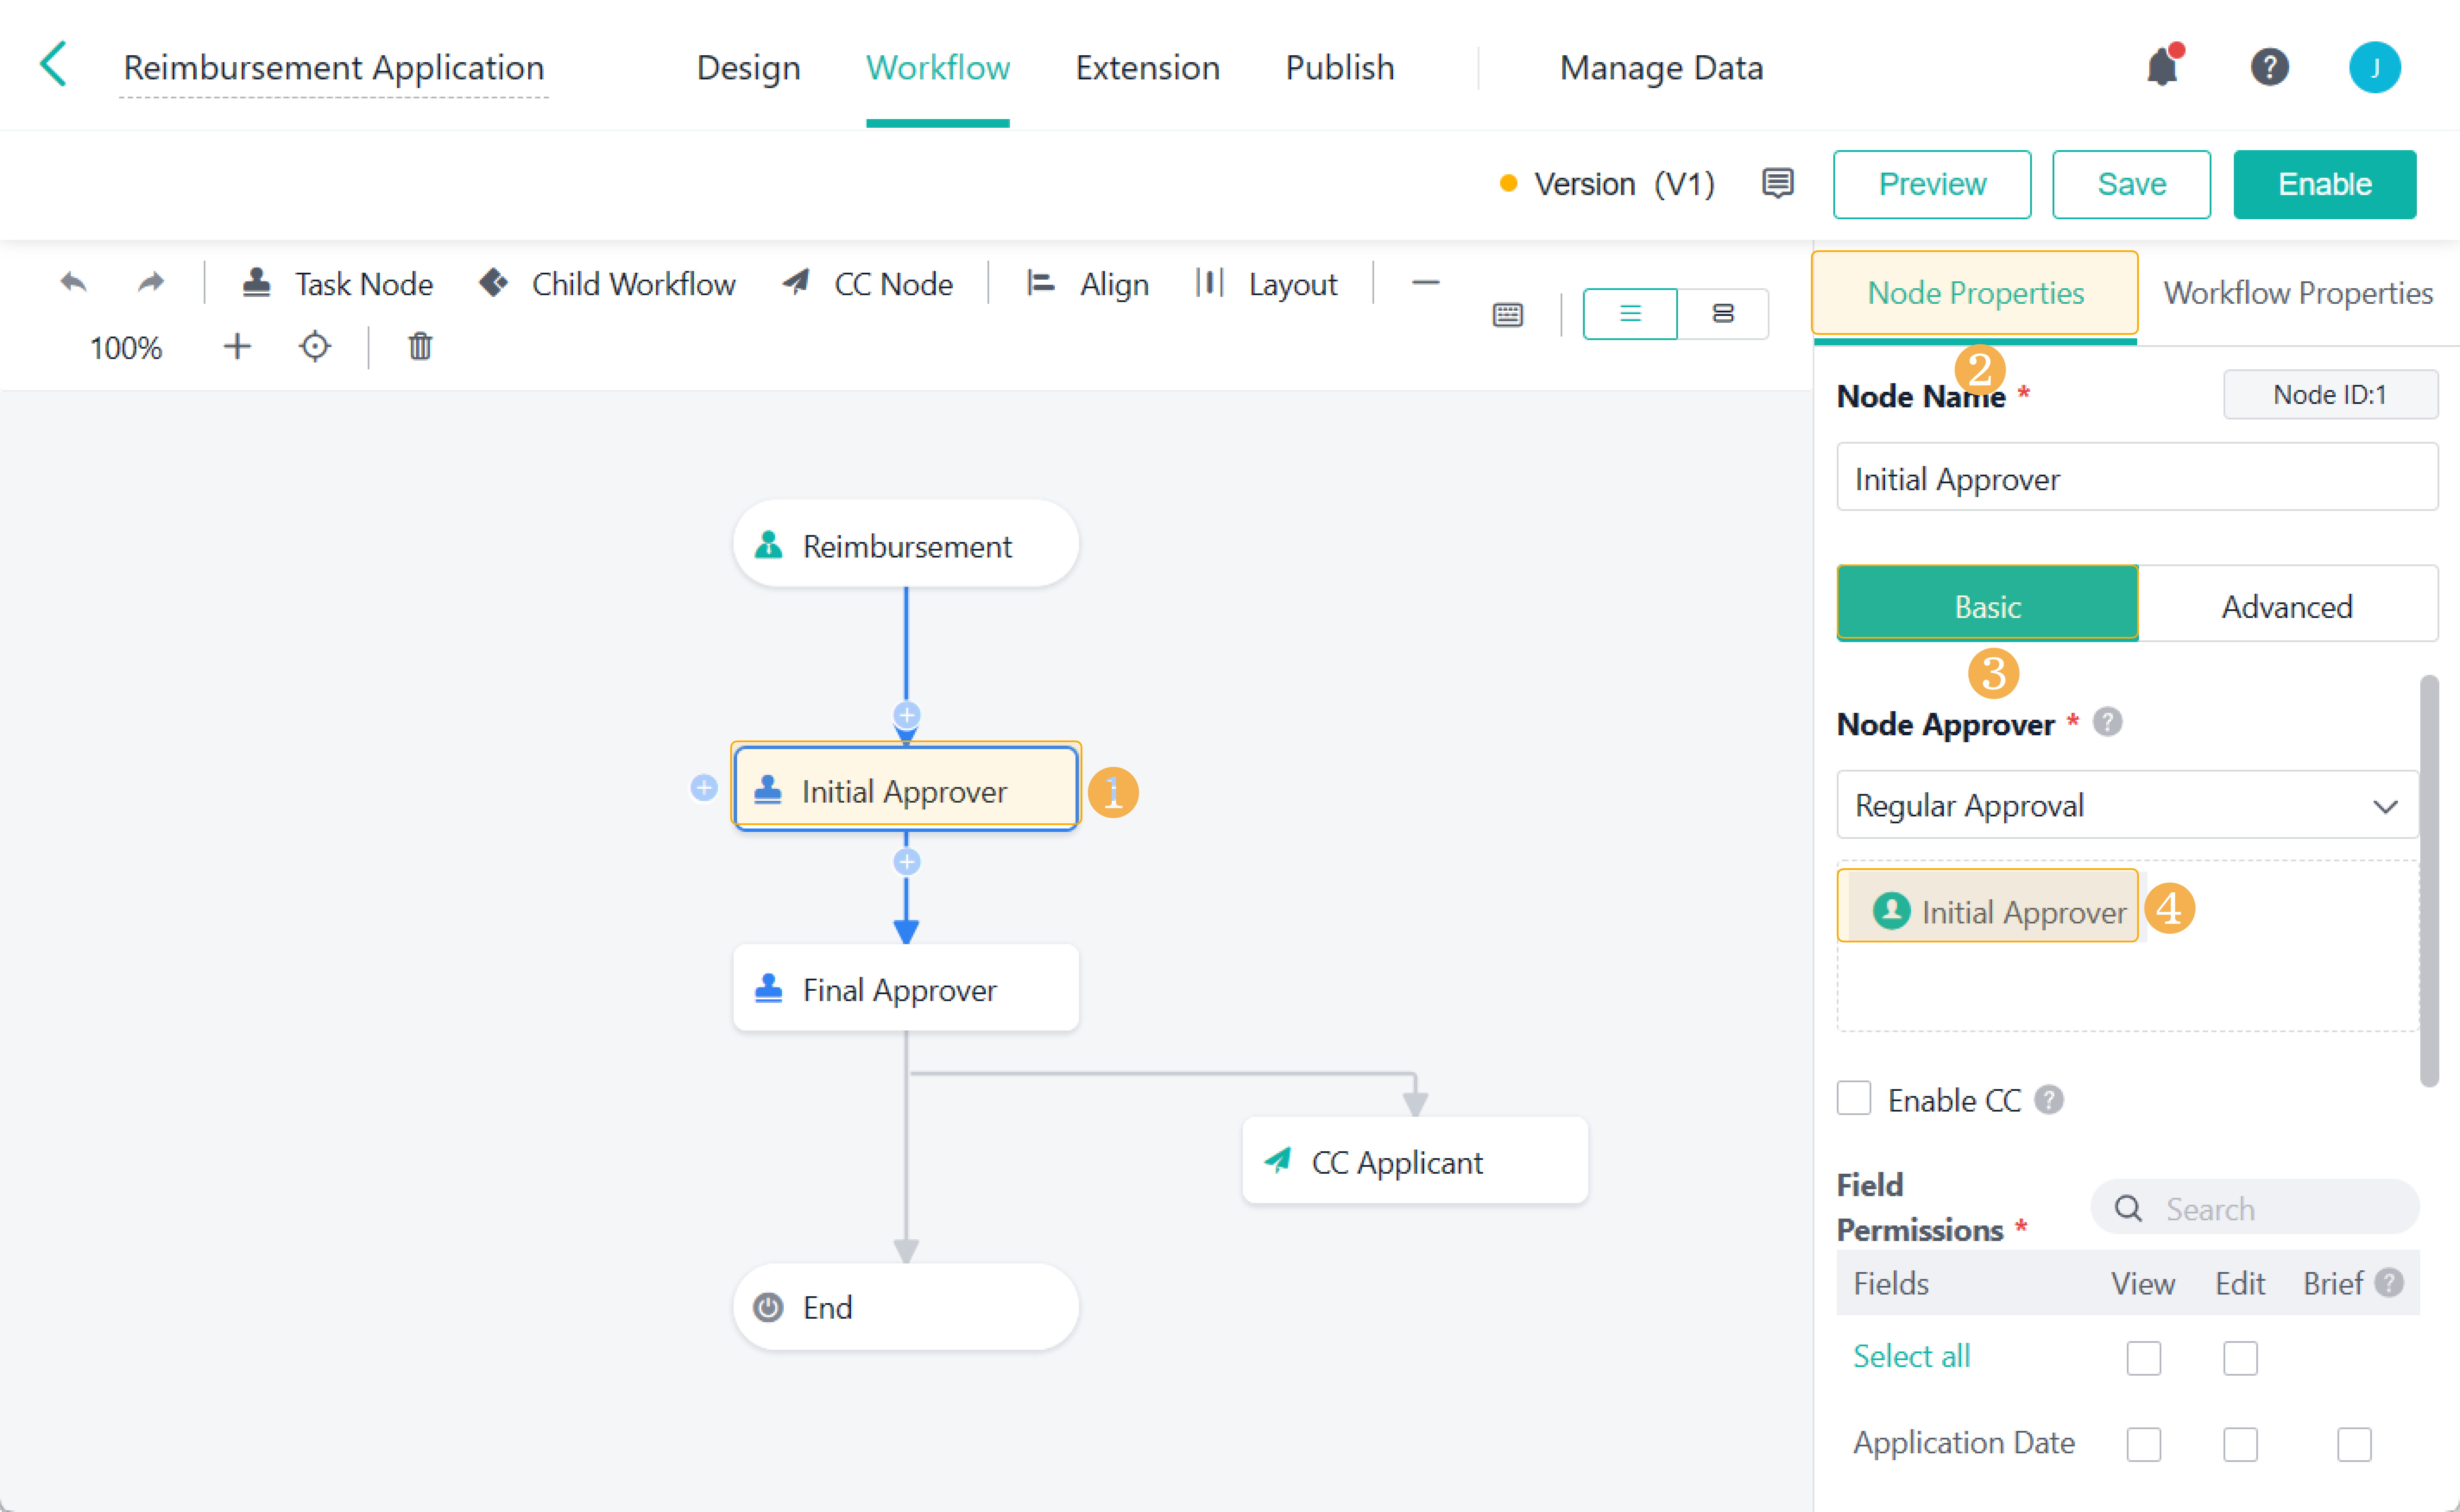Switch to the Advanced node settings

(x=2288, y=605)
